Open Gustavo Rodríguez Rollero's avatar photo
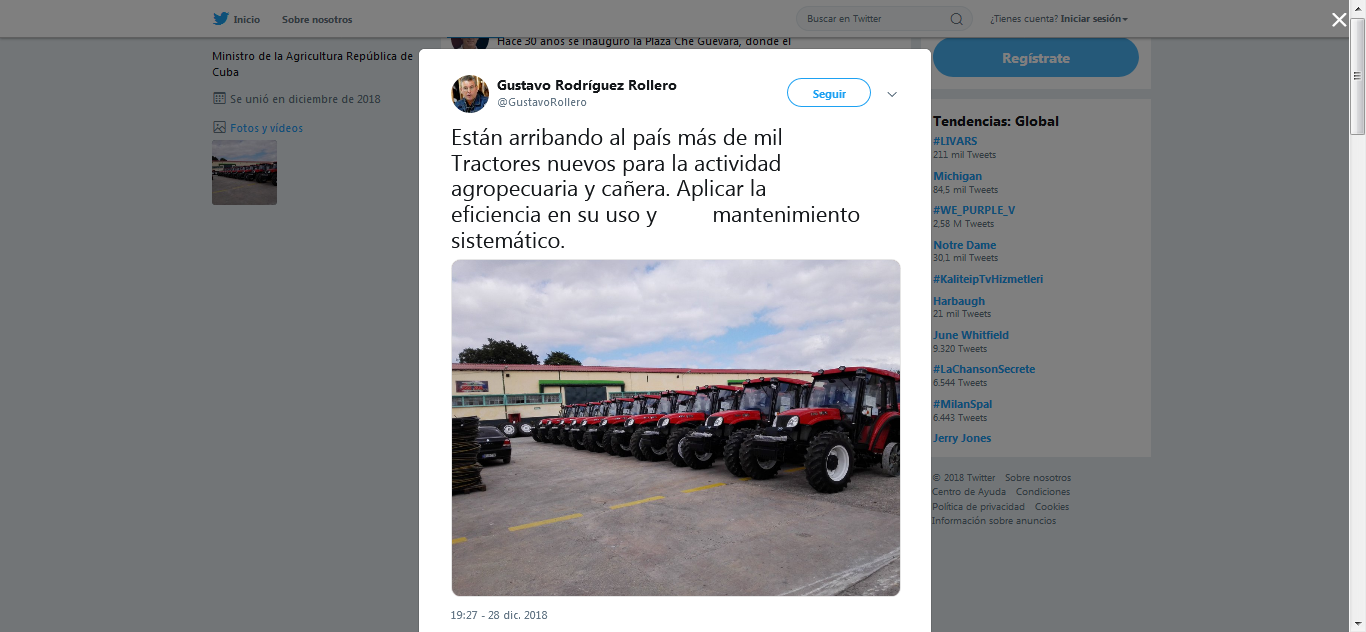The image size is (1366, 632). (470, 93)
